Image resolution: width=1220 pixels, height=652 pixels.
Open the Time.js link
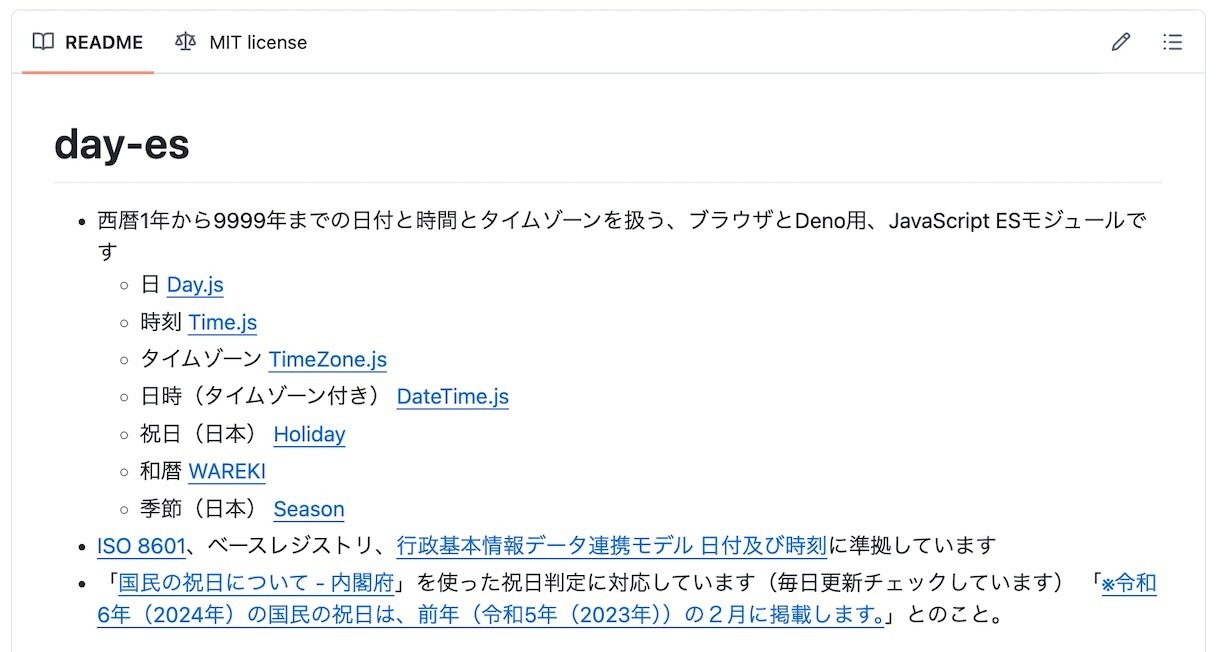(222, 322)
